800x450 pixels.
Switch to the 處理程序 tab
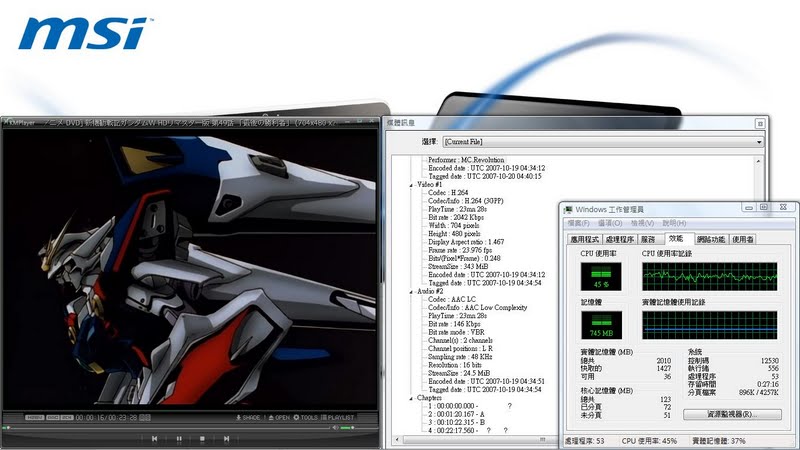pyautogui.click(x=620, y=239)
